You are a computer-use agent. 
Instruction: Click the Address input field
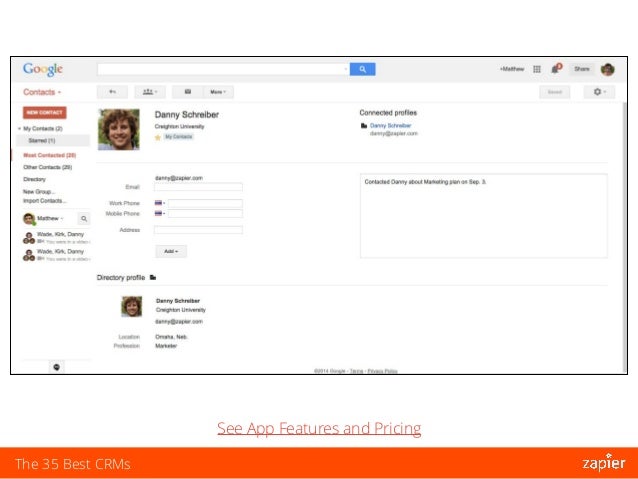pyautogui.click(x=198, y=230)
